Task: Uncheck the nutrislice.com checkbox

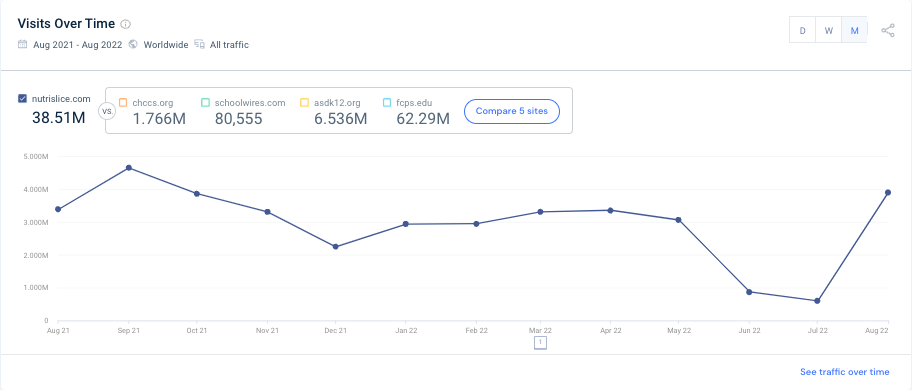Action: [x=23, y=99]
